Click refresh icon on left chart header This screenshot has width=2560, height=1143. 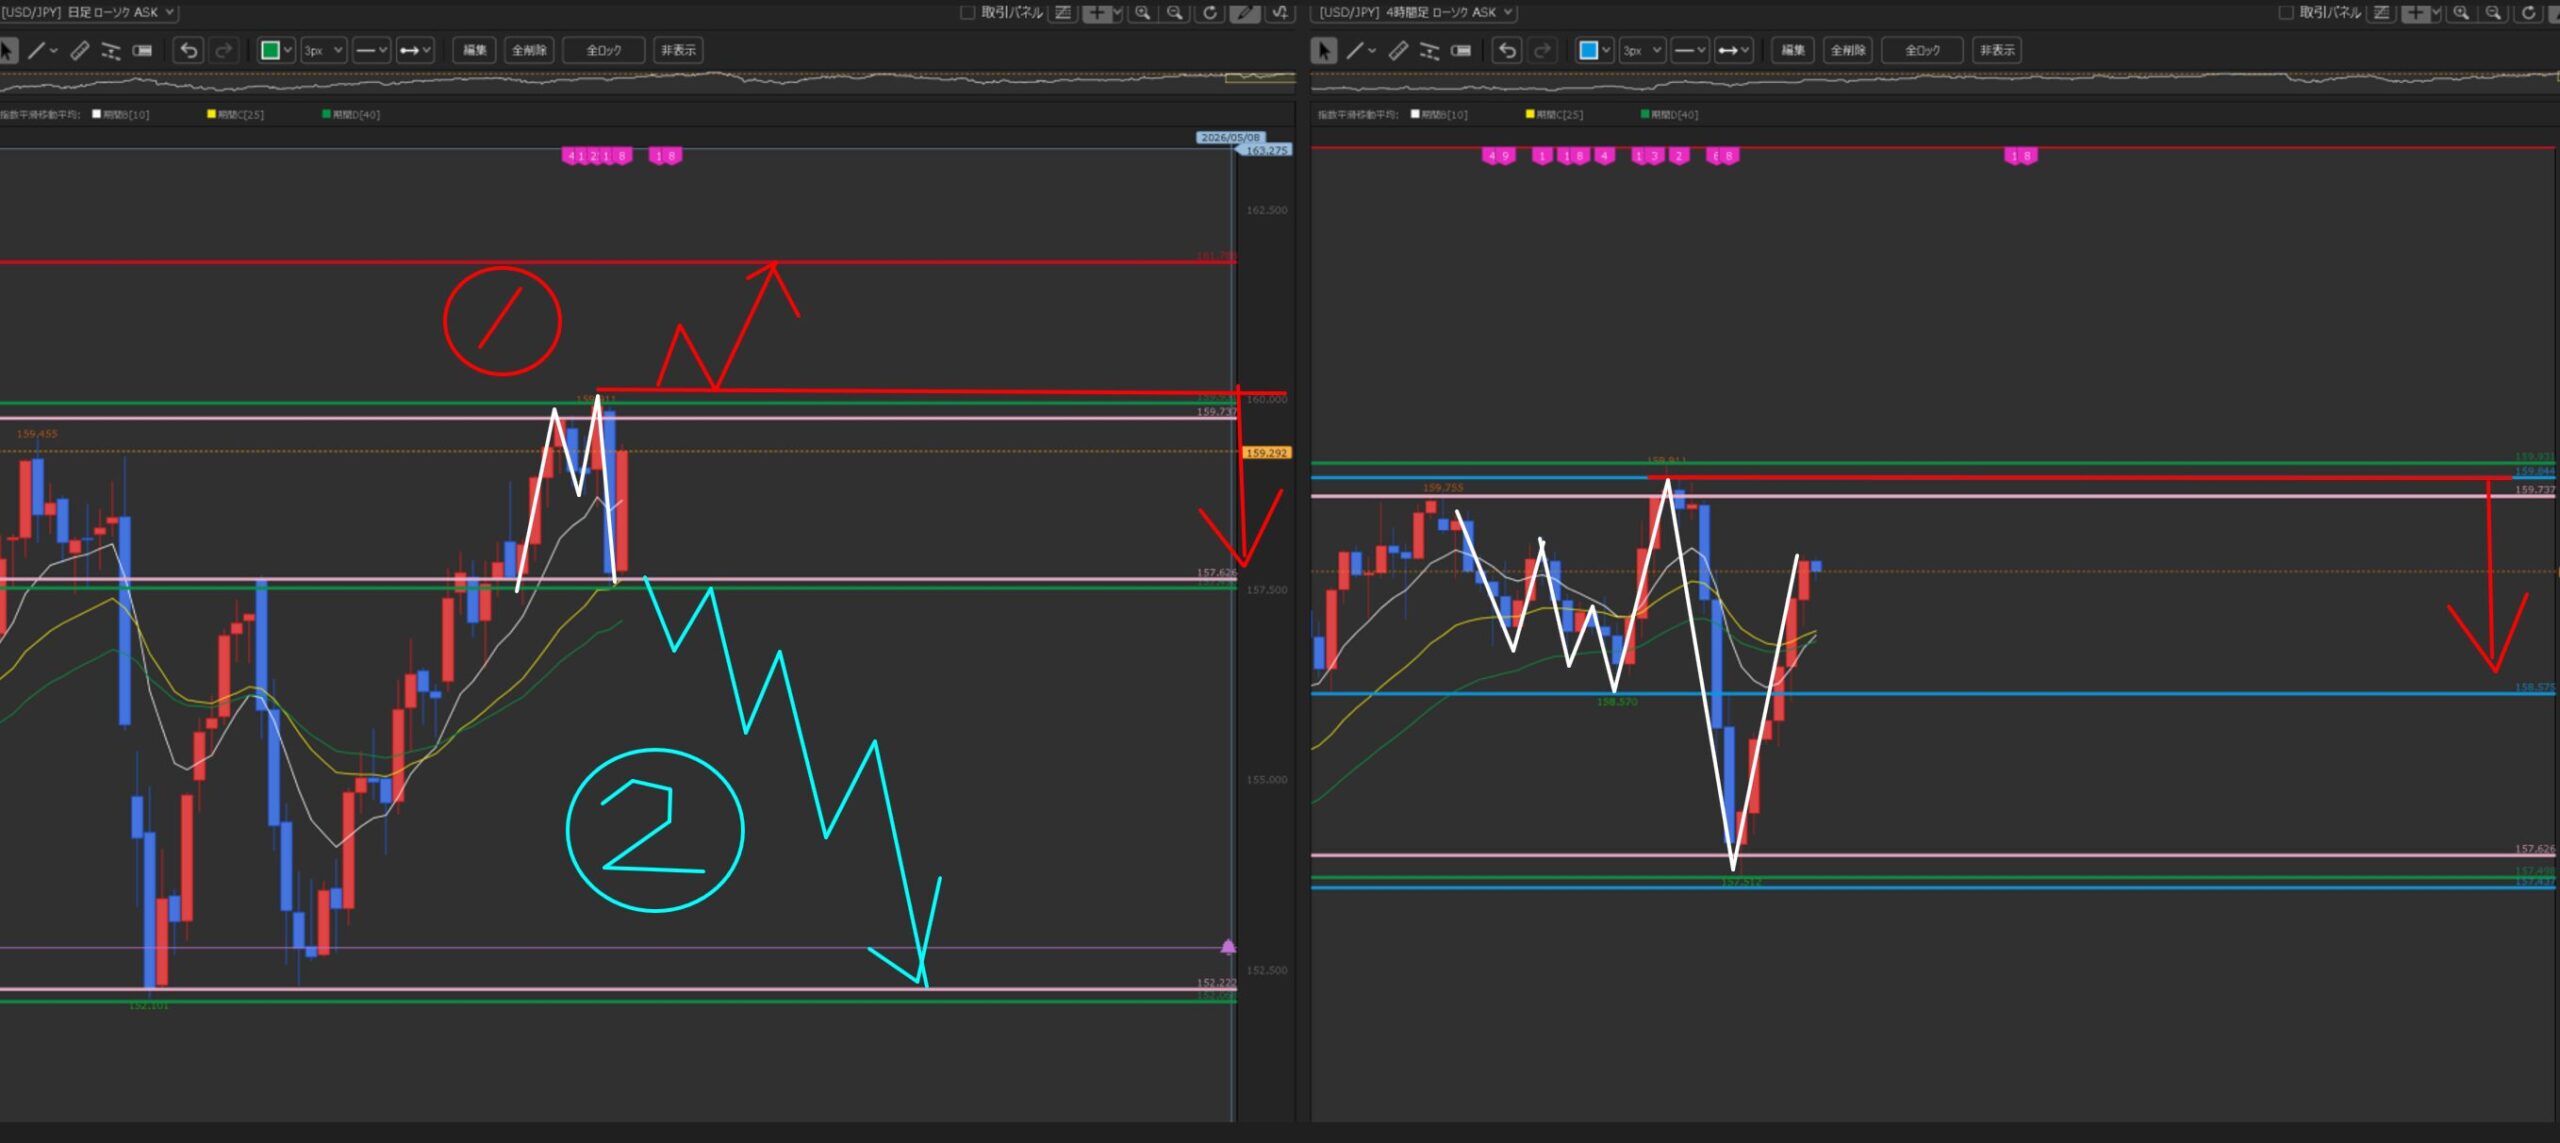click(1210, 13)
